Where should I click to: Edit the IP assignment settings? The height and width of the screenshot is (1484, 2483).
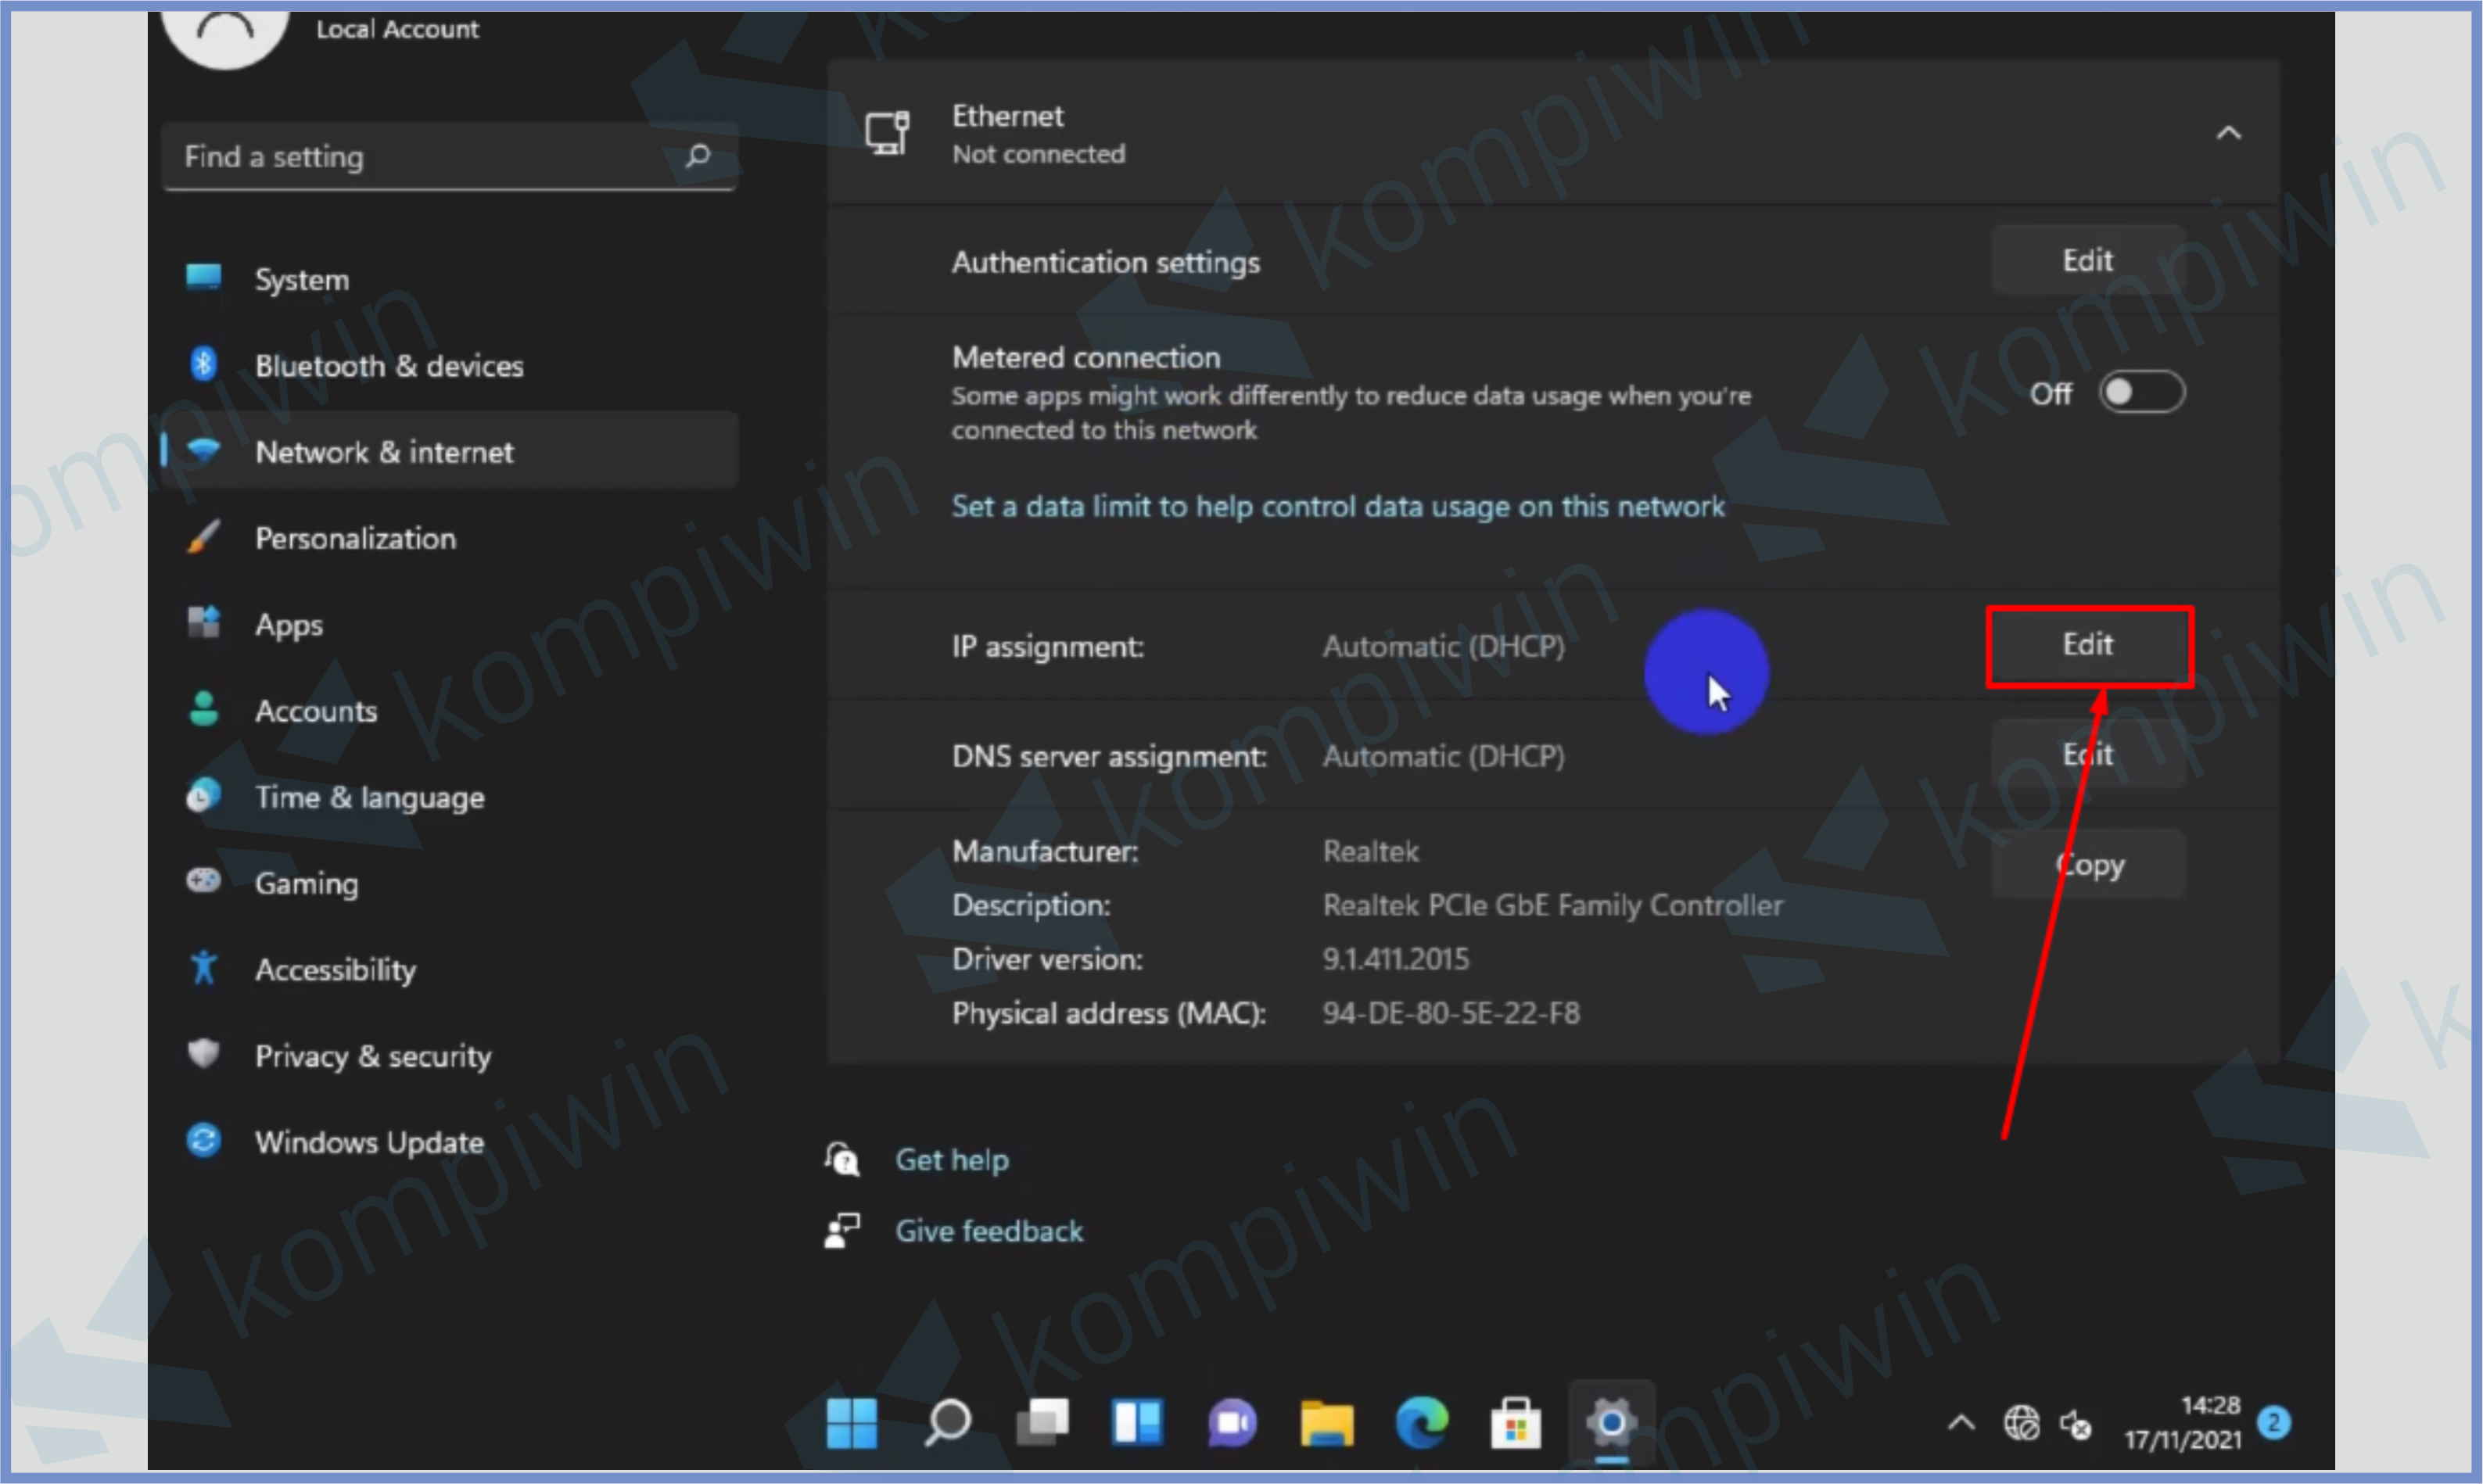(2088, 645)
